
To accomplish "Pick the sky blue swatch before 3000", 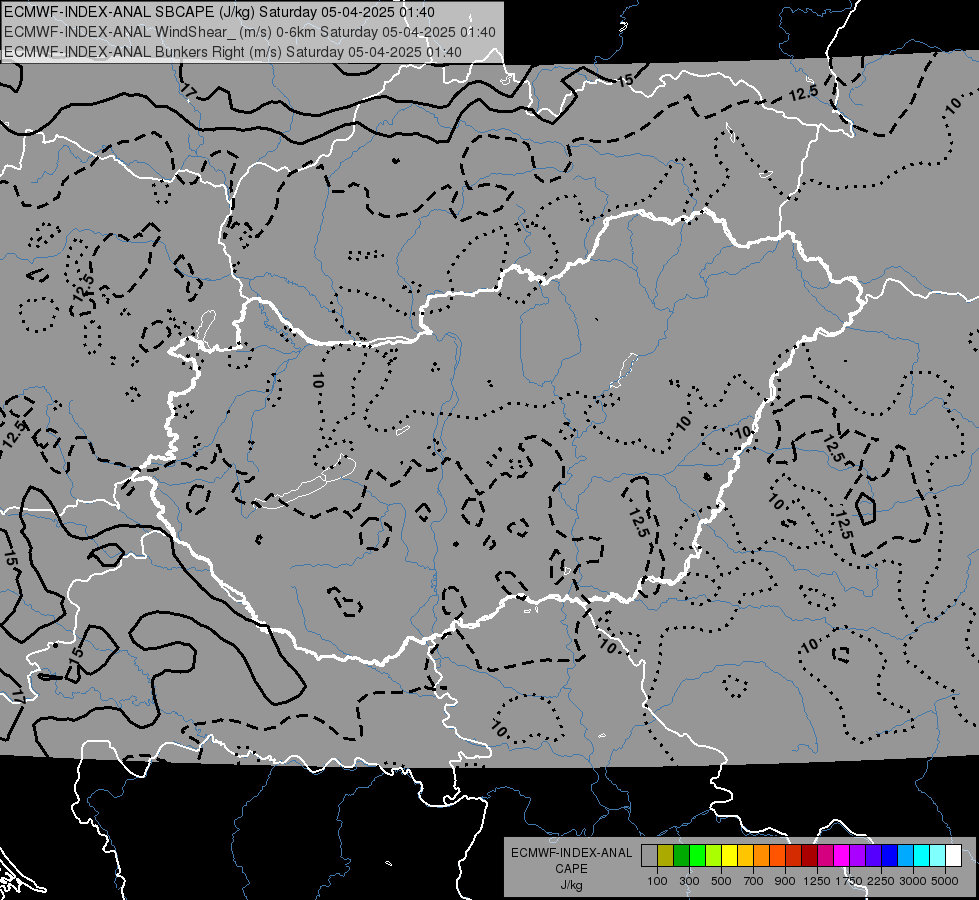I will [905, 856].
